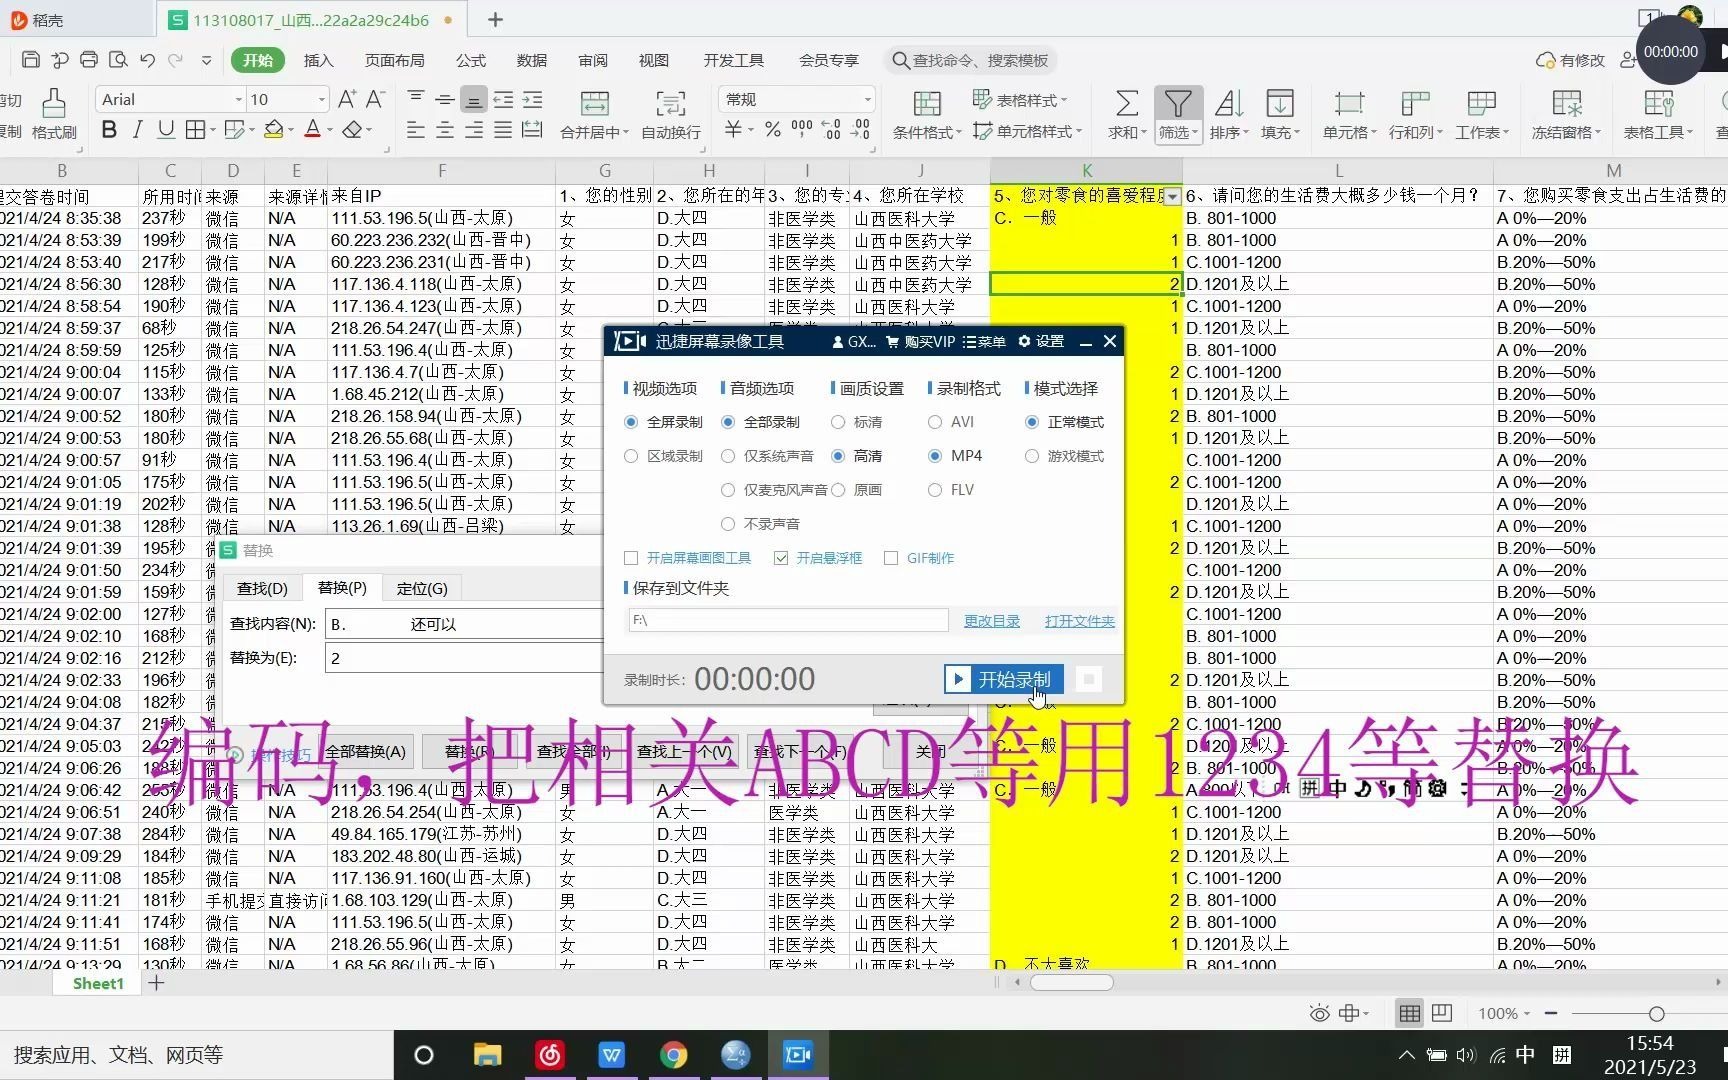Switch to 定位(G) in the replace dialog
The width and height of the screenshot is (1728, 1080).
coord(421,588)
